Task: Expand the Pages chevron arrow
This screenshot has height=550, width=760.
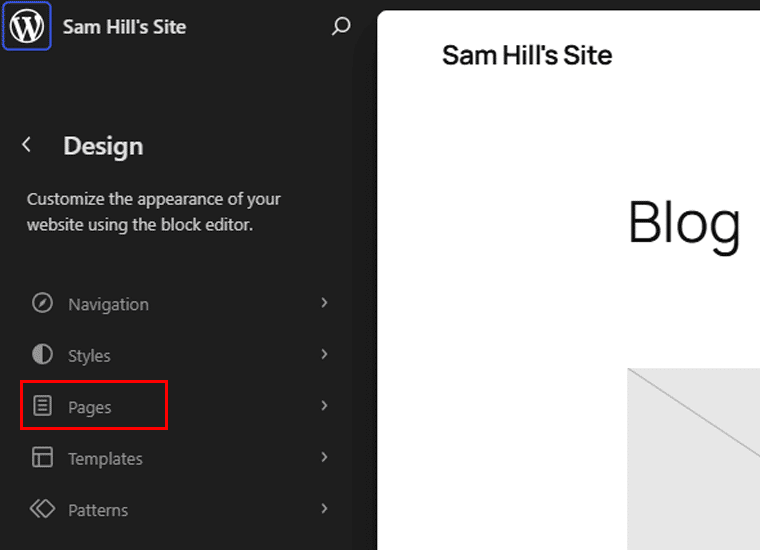Action: pyautogui.click(x=324, y=405)
